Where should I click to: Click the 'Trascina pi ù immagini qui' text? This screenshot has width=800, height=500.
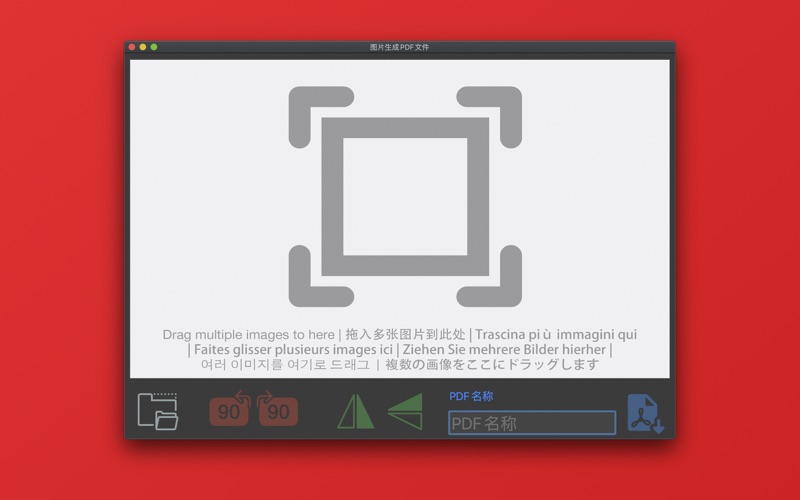tap(556, 335)
